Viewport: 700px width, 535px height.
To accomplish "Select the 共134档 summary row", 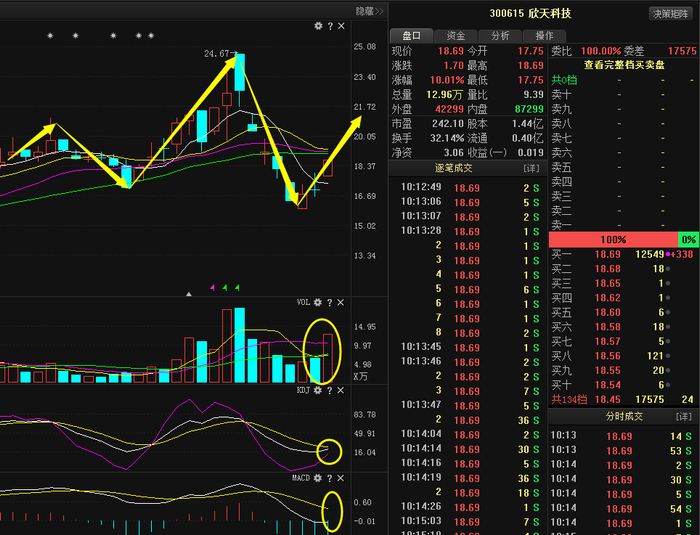I will pos(622,399).
